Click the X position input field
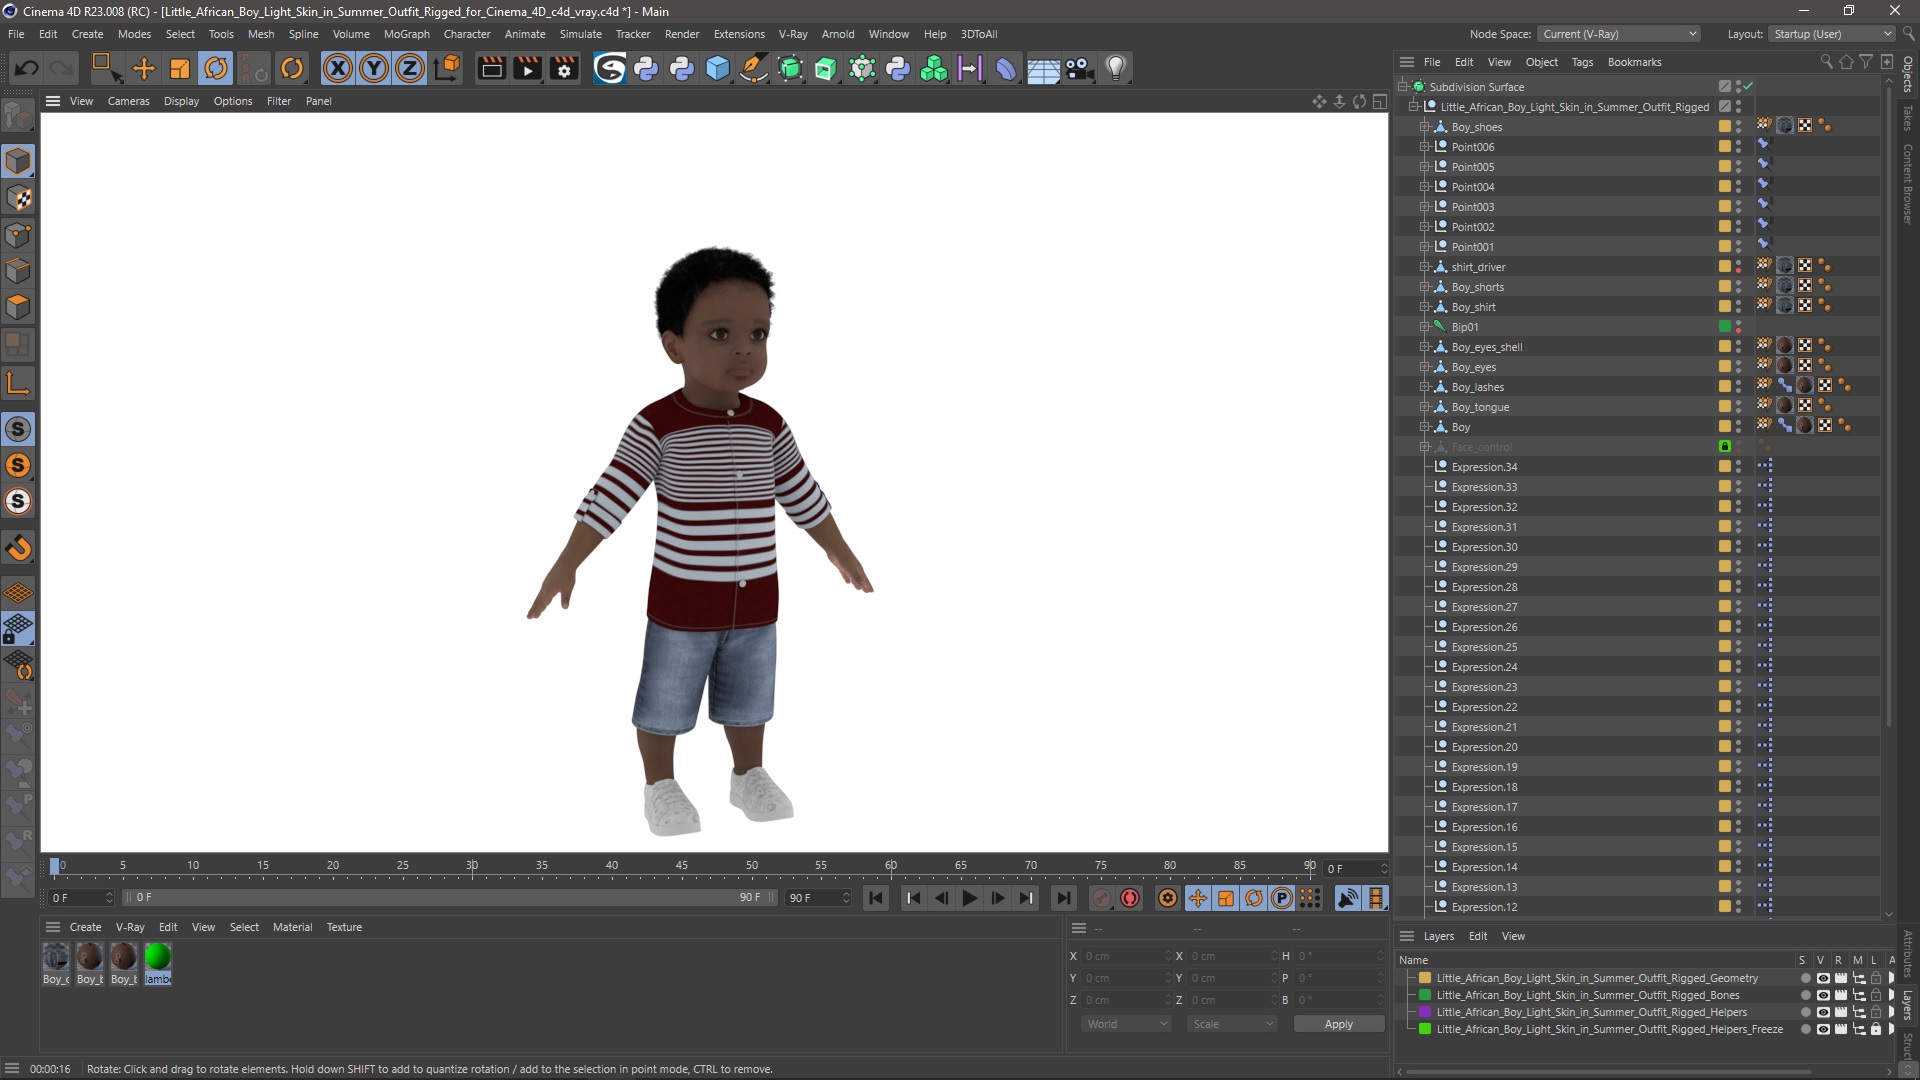 (x=1126, y=956)
